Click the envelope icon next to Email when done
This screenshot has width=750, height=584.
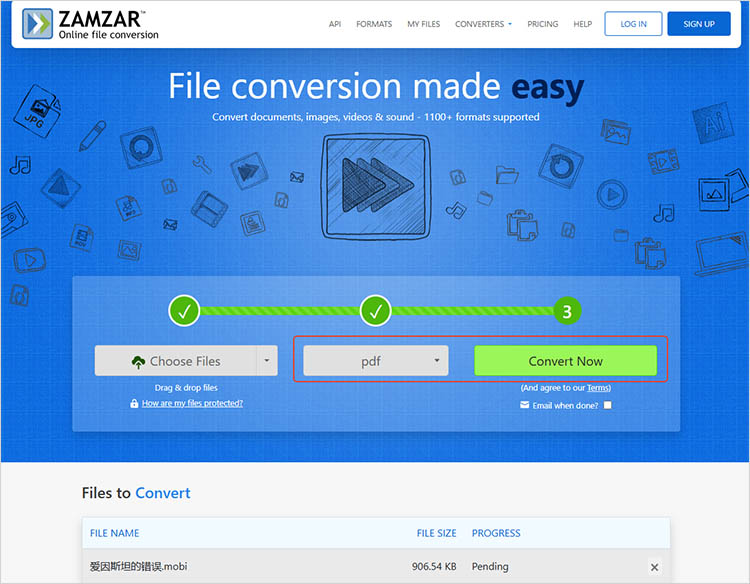tap(525, 405)
